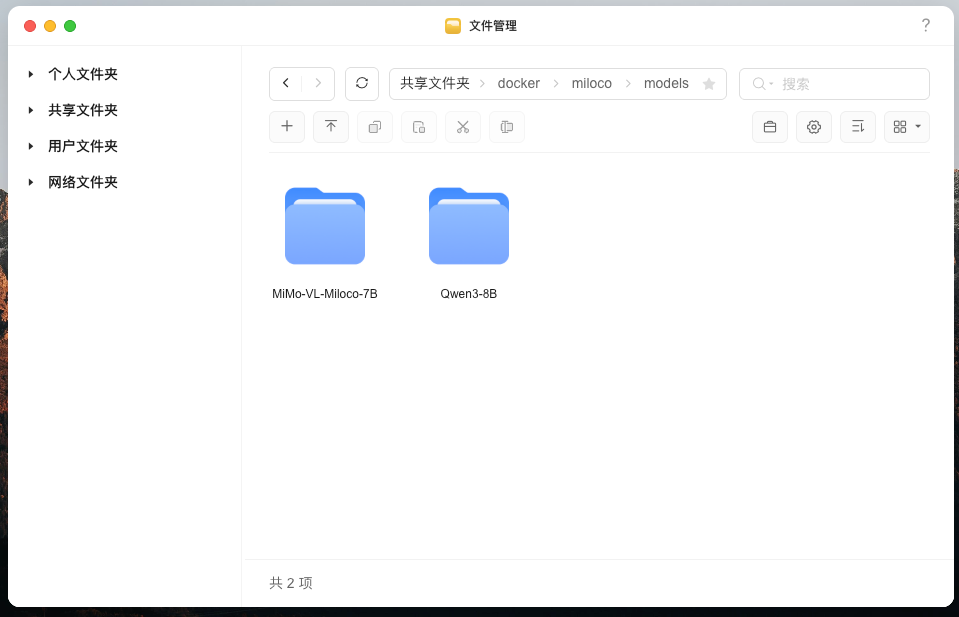
Task: Expand the 个人文件夹 section
Action: [31, 74]
